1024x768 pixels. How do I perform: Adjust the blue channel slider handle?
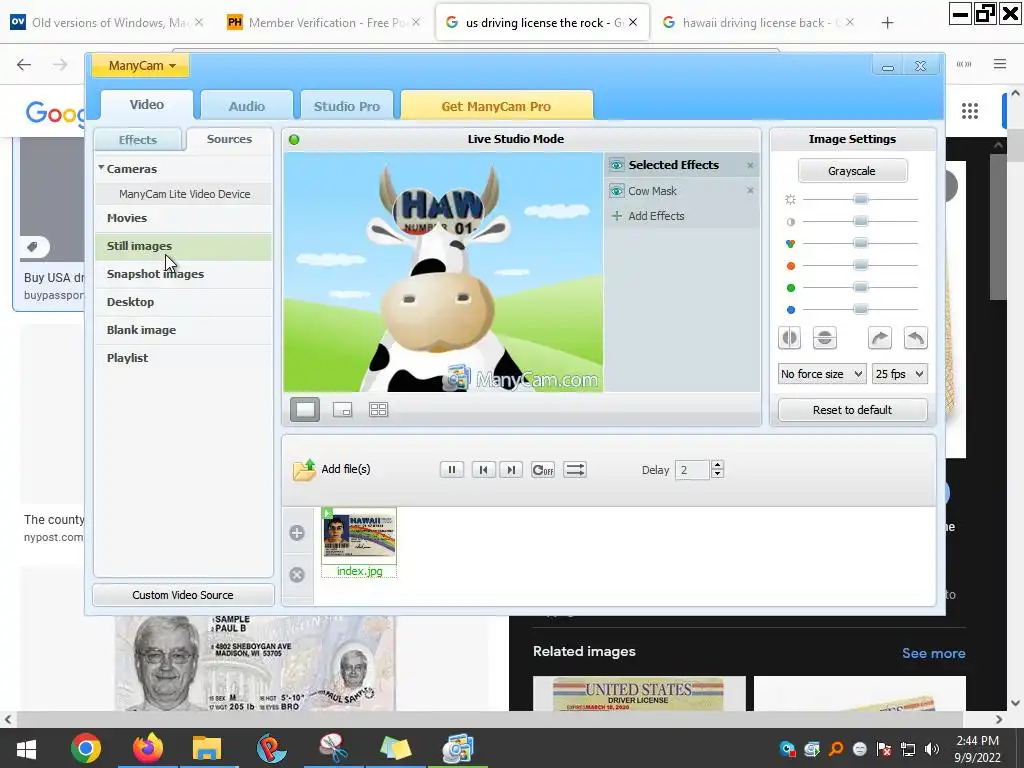pos(861,309)
